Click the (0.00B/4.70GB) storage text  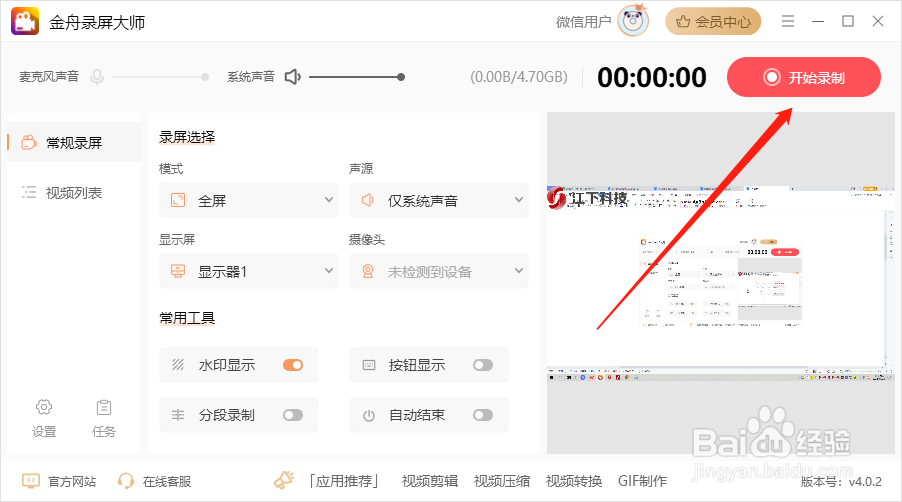click(x=519, y=77)
